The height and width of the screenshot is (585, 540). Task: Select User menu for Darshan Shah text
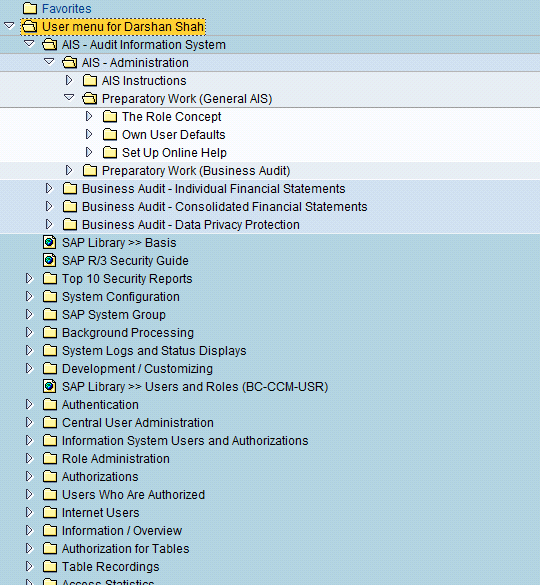(x=123, y=26)
